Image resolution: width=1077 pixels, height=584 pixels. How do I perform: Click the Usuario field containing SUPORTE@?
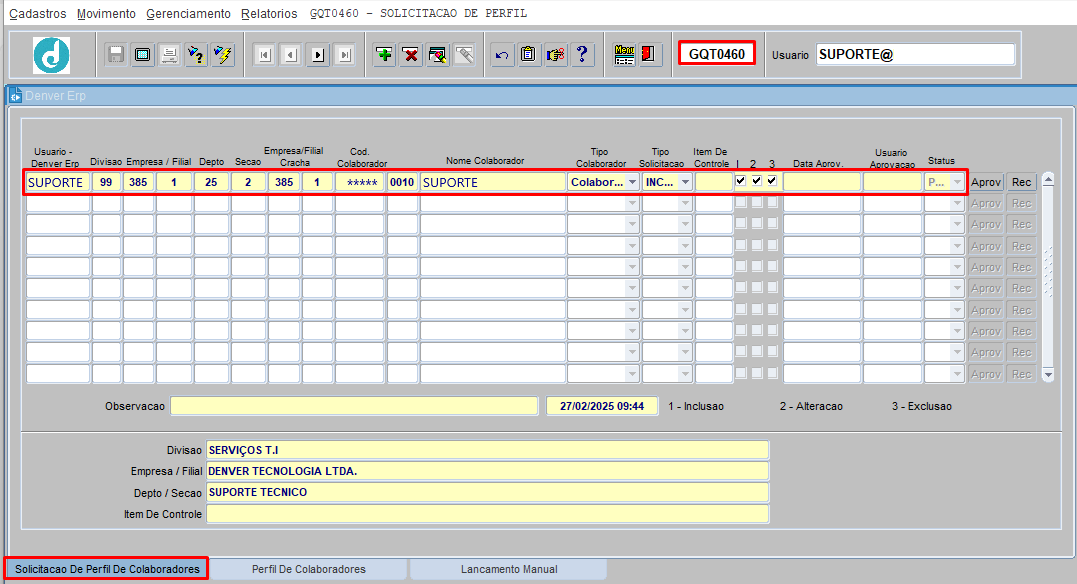click(x=915, y=54)
